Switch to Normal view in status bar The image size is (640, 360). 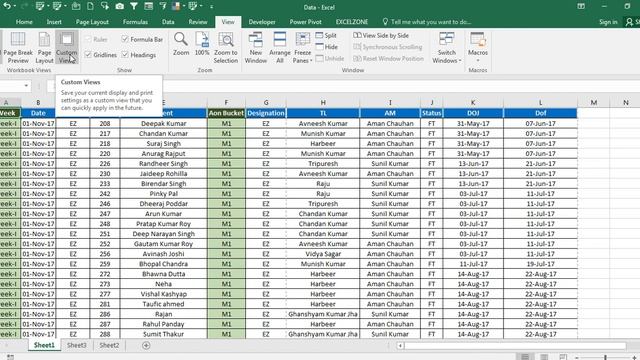click(525, 357)
